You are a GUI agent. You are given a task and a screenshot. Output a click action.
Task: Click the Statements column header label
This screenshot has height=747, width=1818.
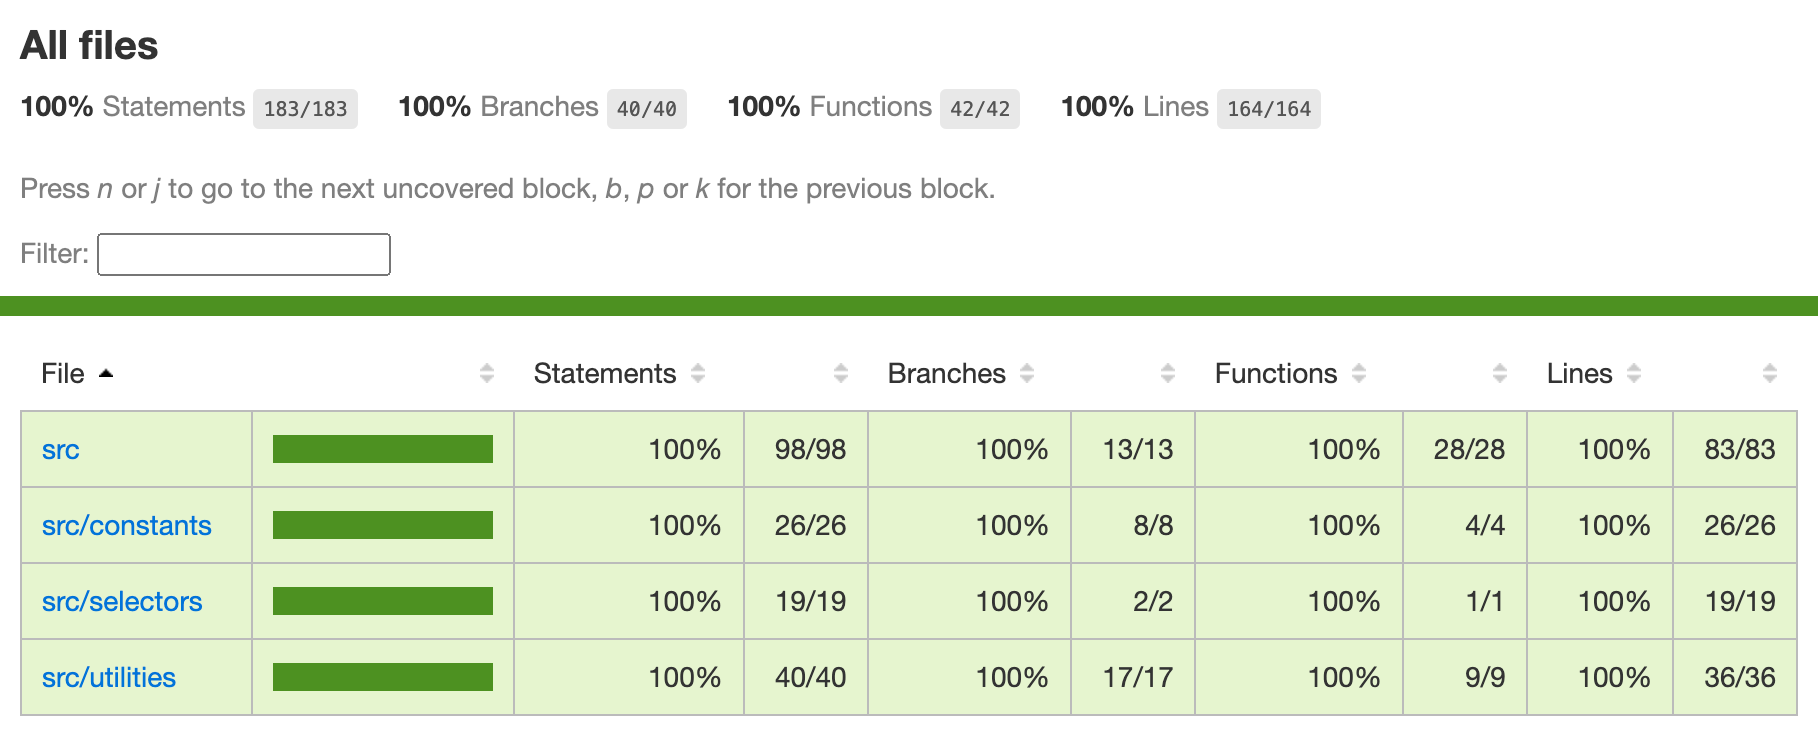click(604, 374)
